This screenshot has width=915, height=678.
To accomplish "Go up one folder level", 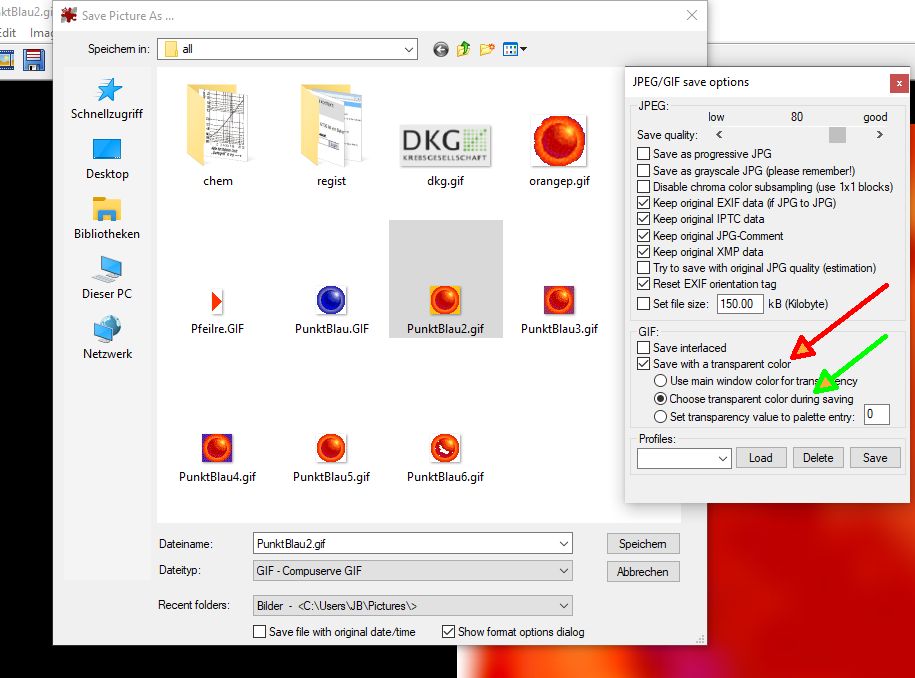I will [x=463, y=49].
